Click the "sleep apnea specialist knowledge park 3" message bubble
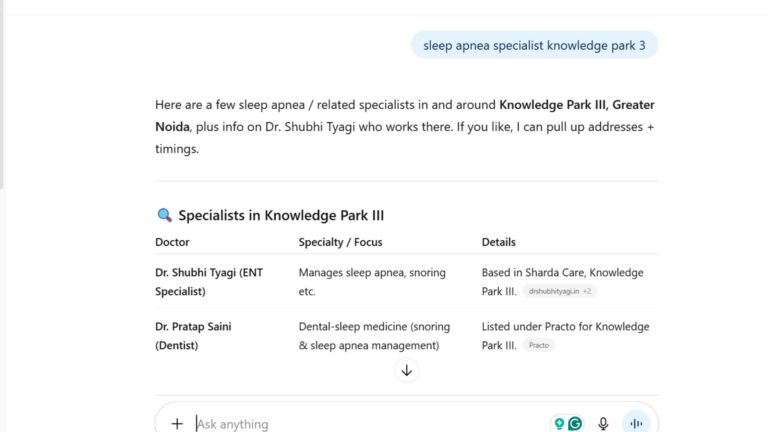 (534, 45)
